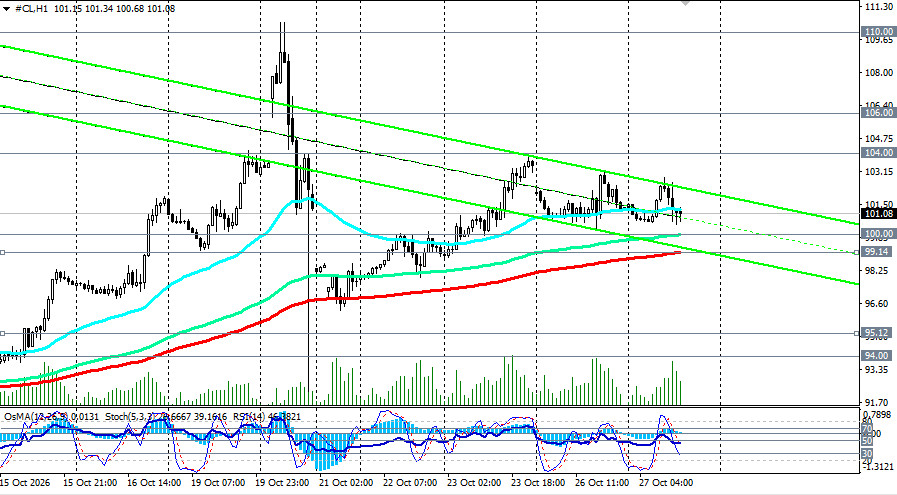The image size is (897, 495).
Task: Click the 26 Oct 11:00 time label
Action: pos(602,483)
